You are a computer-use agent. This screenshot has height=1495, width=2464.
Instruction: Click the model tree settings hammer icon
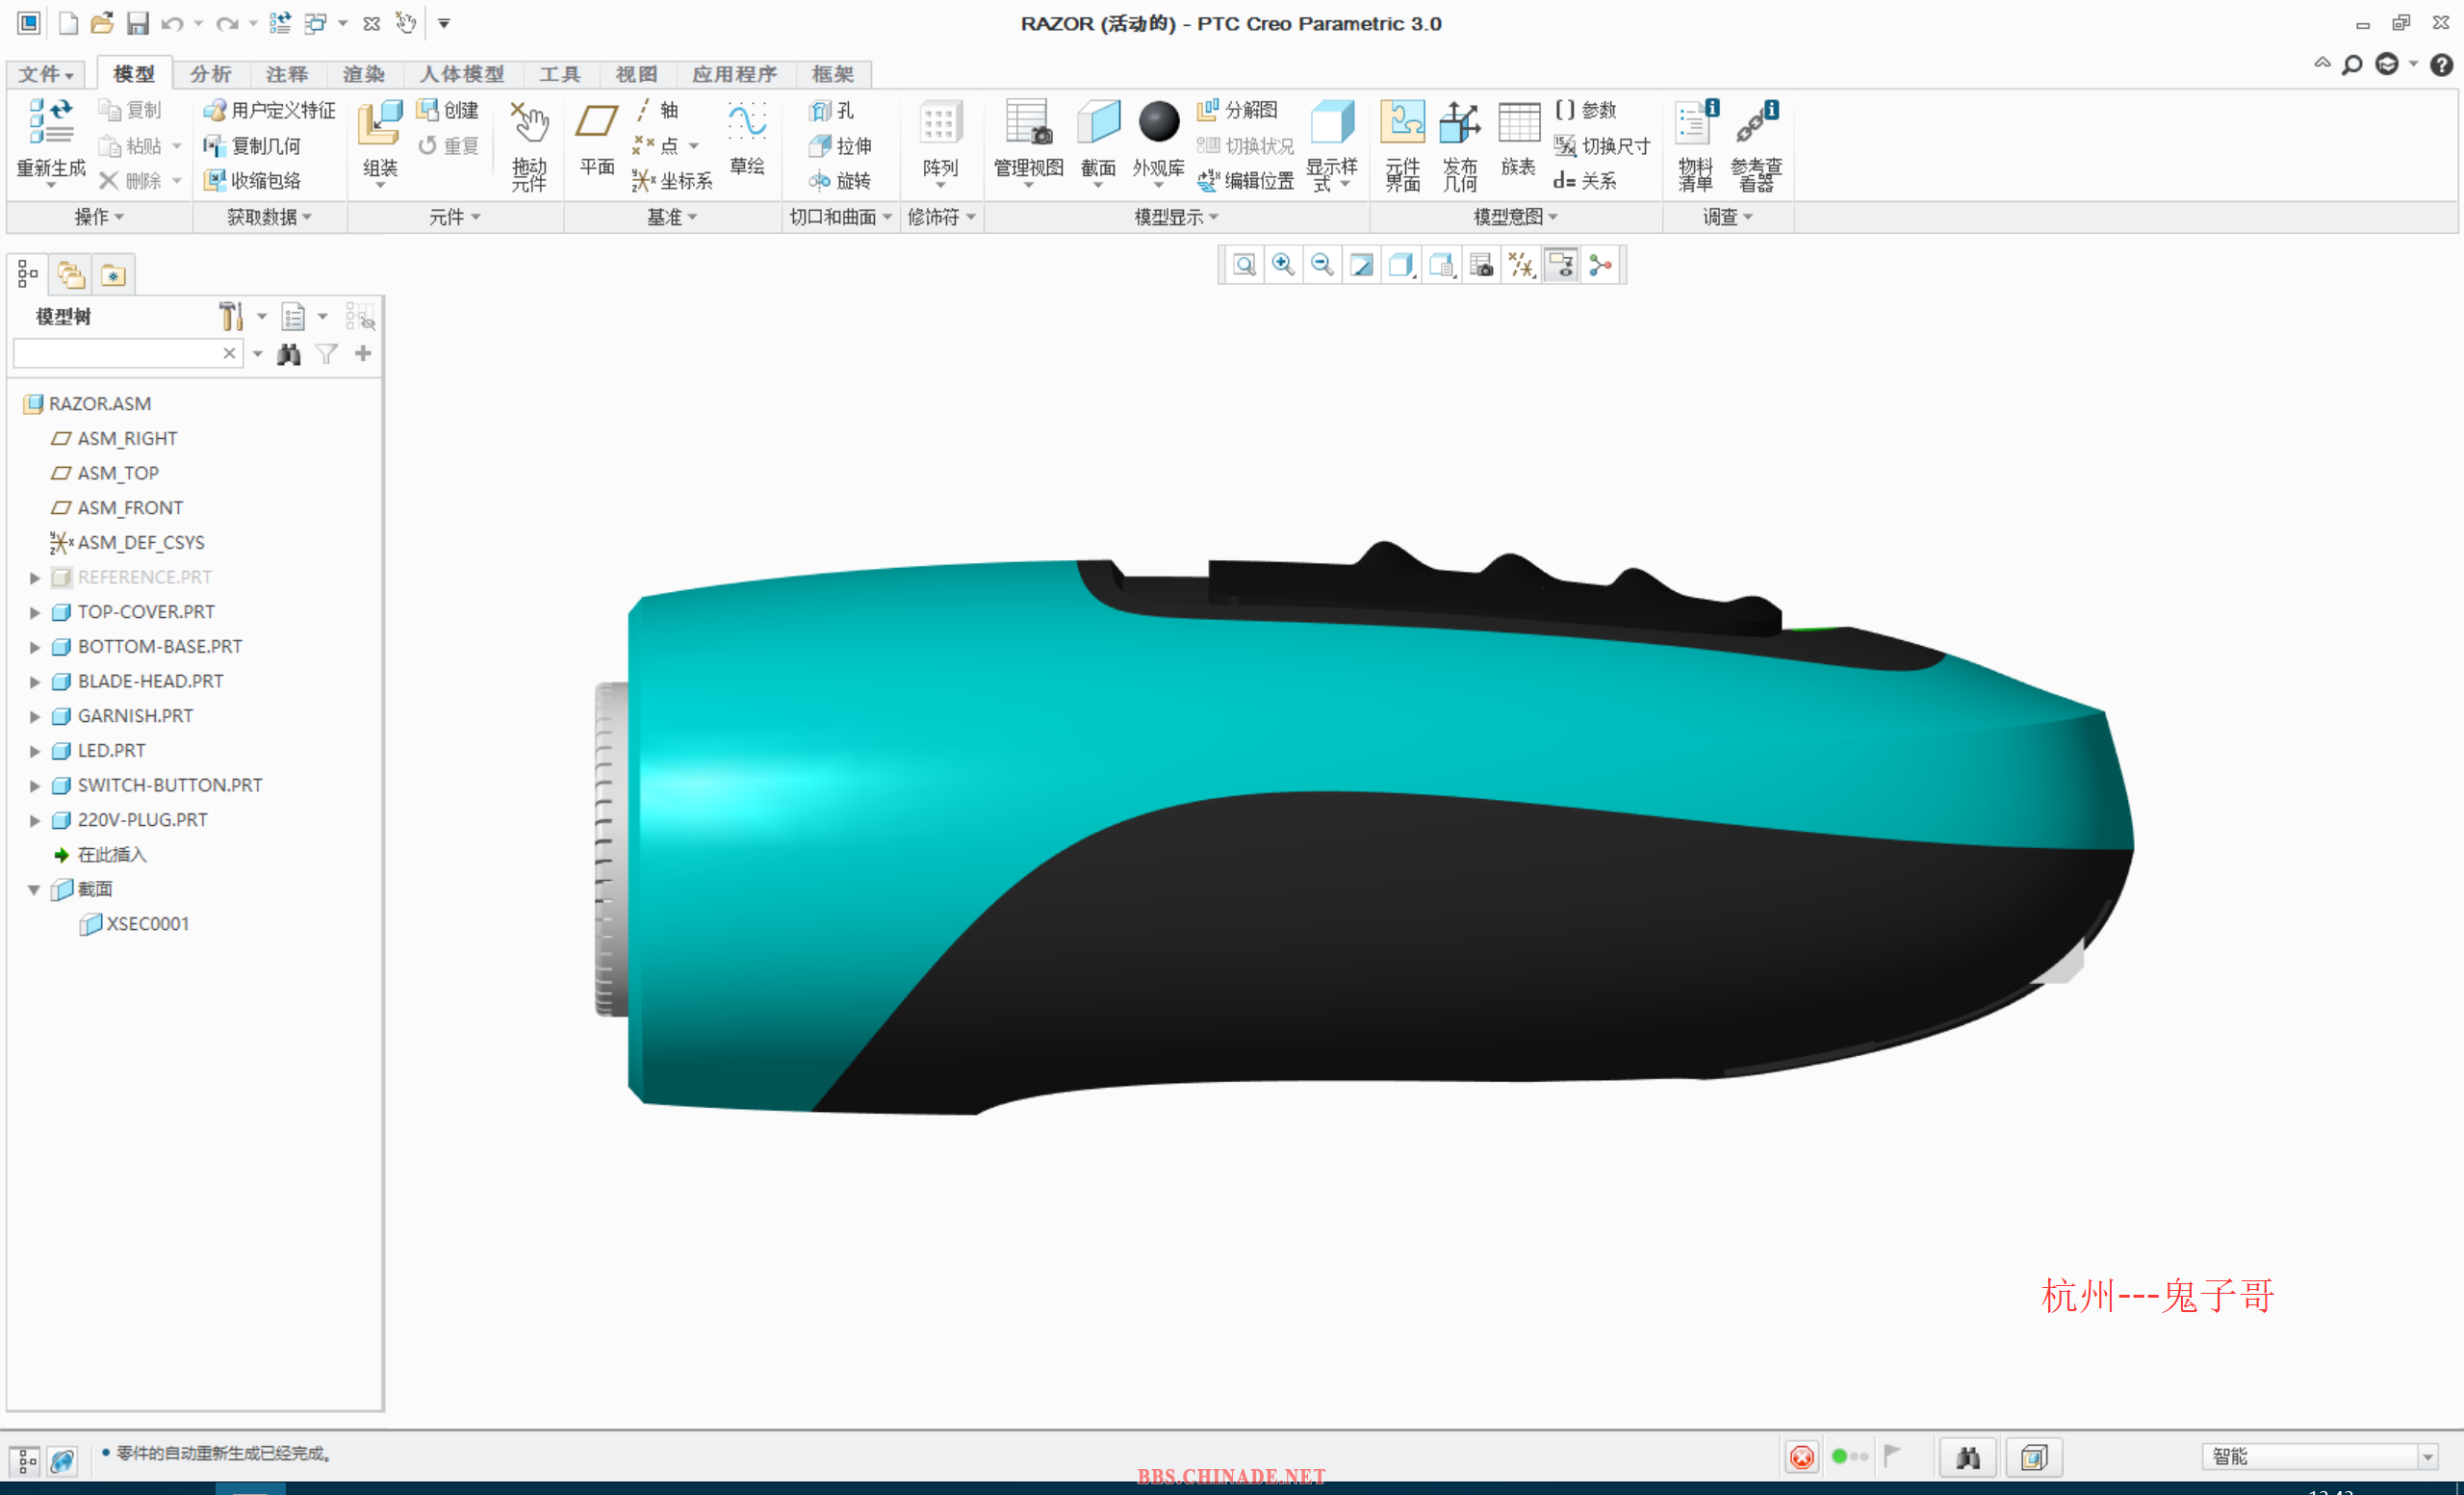tap(231, 317)
